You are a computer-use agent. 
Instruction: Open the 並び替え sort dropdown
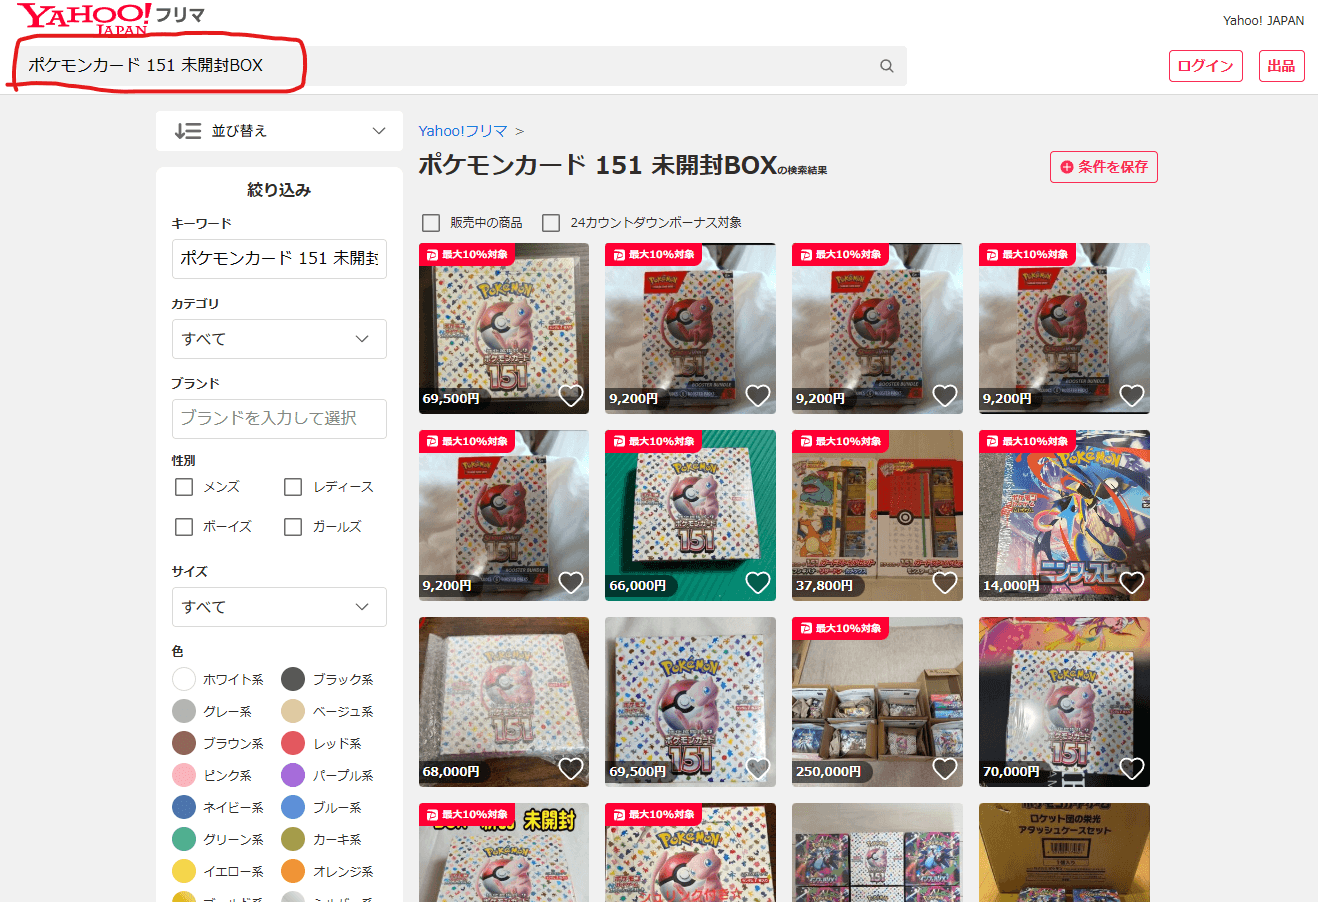279,131
